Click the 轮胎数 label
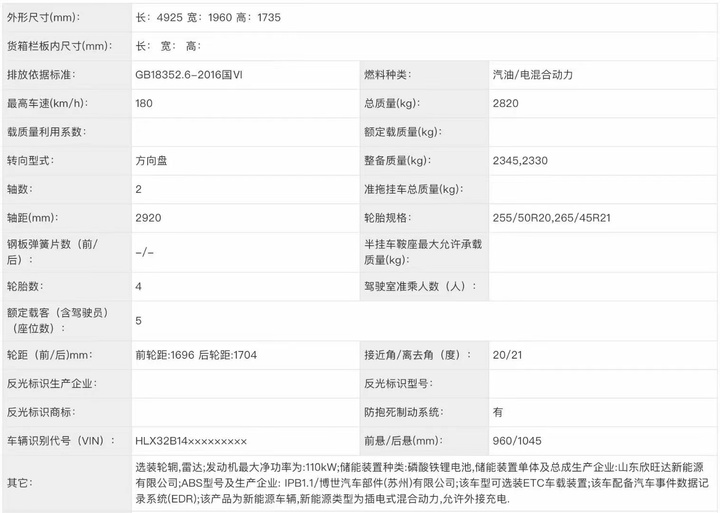Screen dimensions: 720x513 coord(25,287)
